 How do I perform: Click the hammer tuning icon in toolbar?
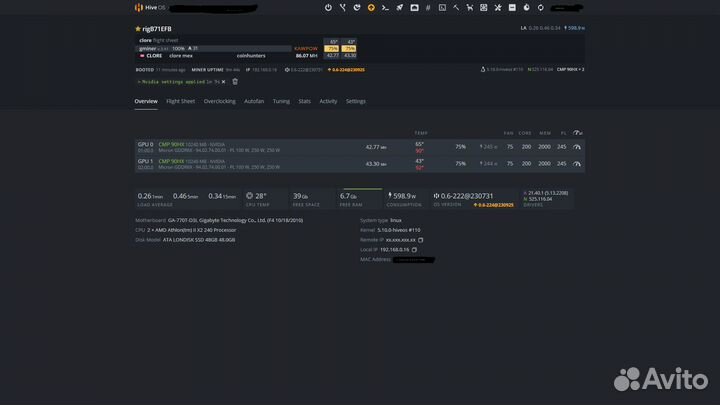coord(456,7)
